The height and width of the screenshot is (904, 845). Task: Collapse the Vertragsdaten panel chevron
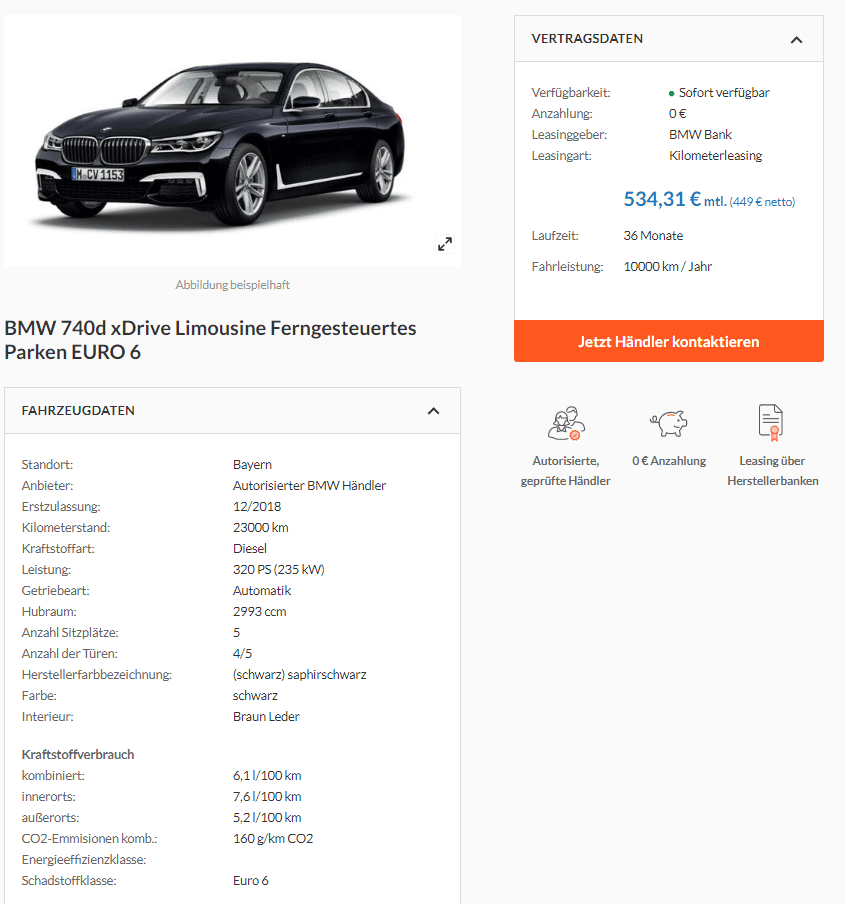(796, 40)
